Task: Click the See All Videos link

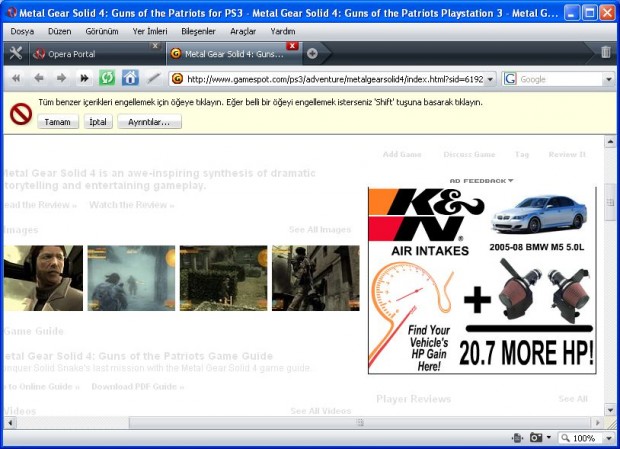Action: [321, 411]
